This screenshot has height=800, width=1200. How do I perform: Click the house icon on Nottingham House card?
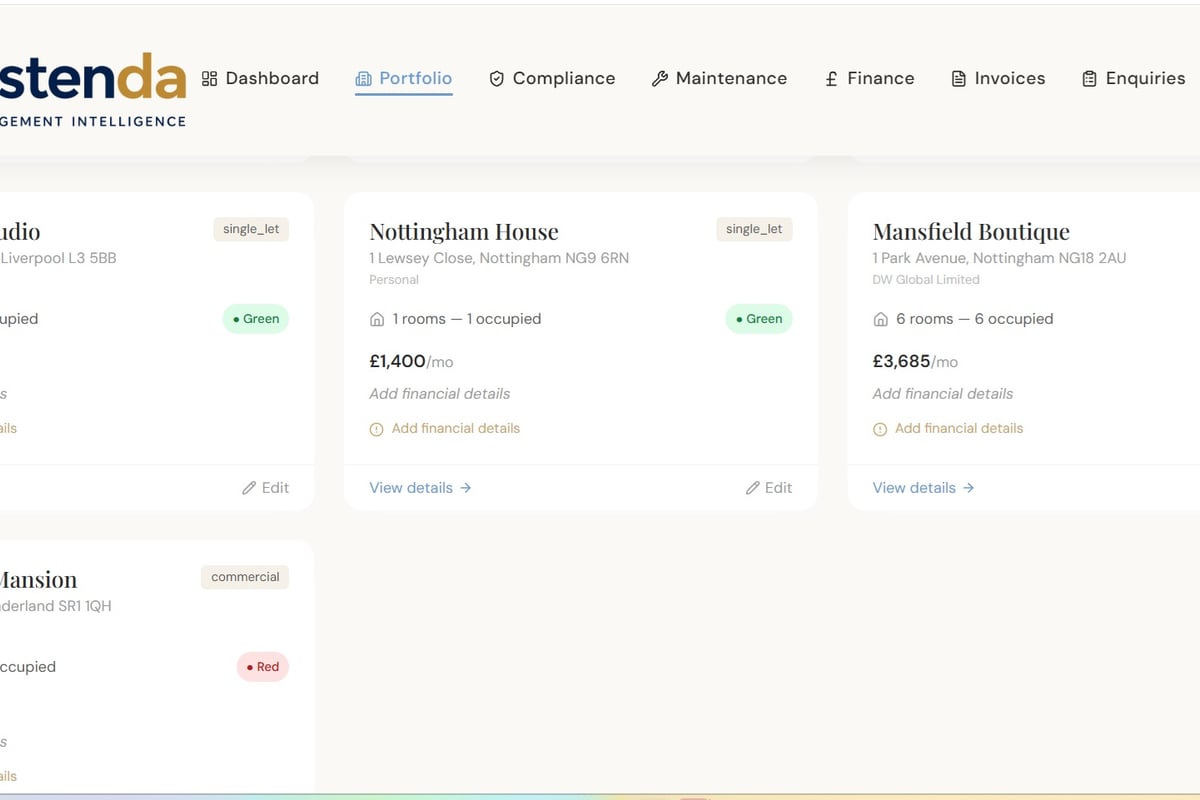(377, 319)
